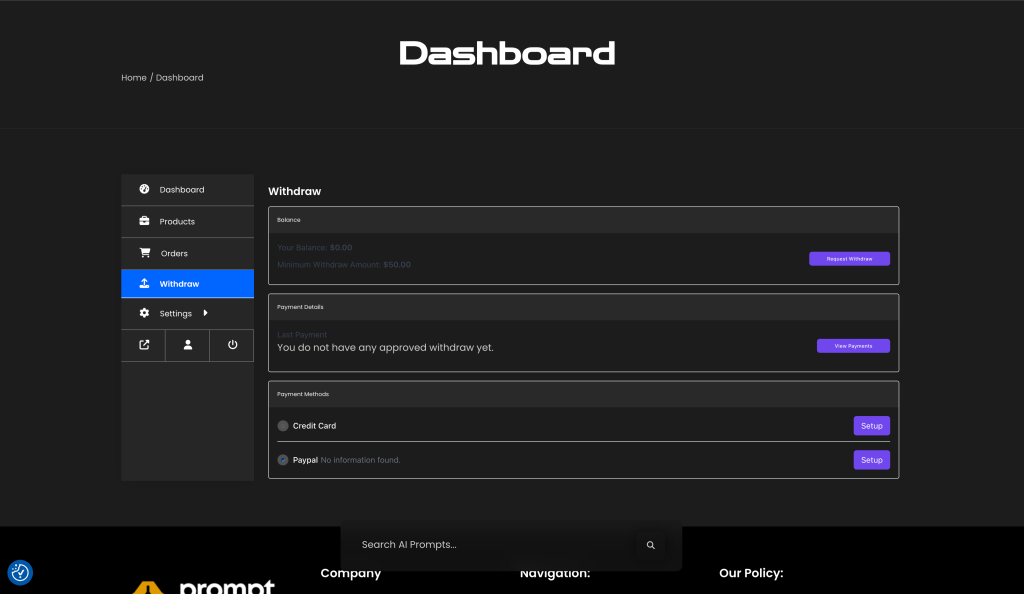Open the user profile icon in sidebar
The height and width of the screenshot is (594, 1024).
coord(188,345)
